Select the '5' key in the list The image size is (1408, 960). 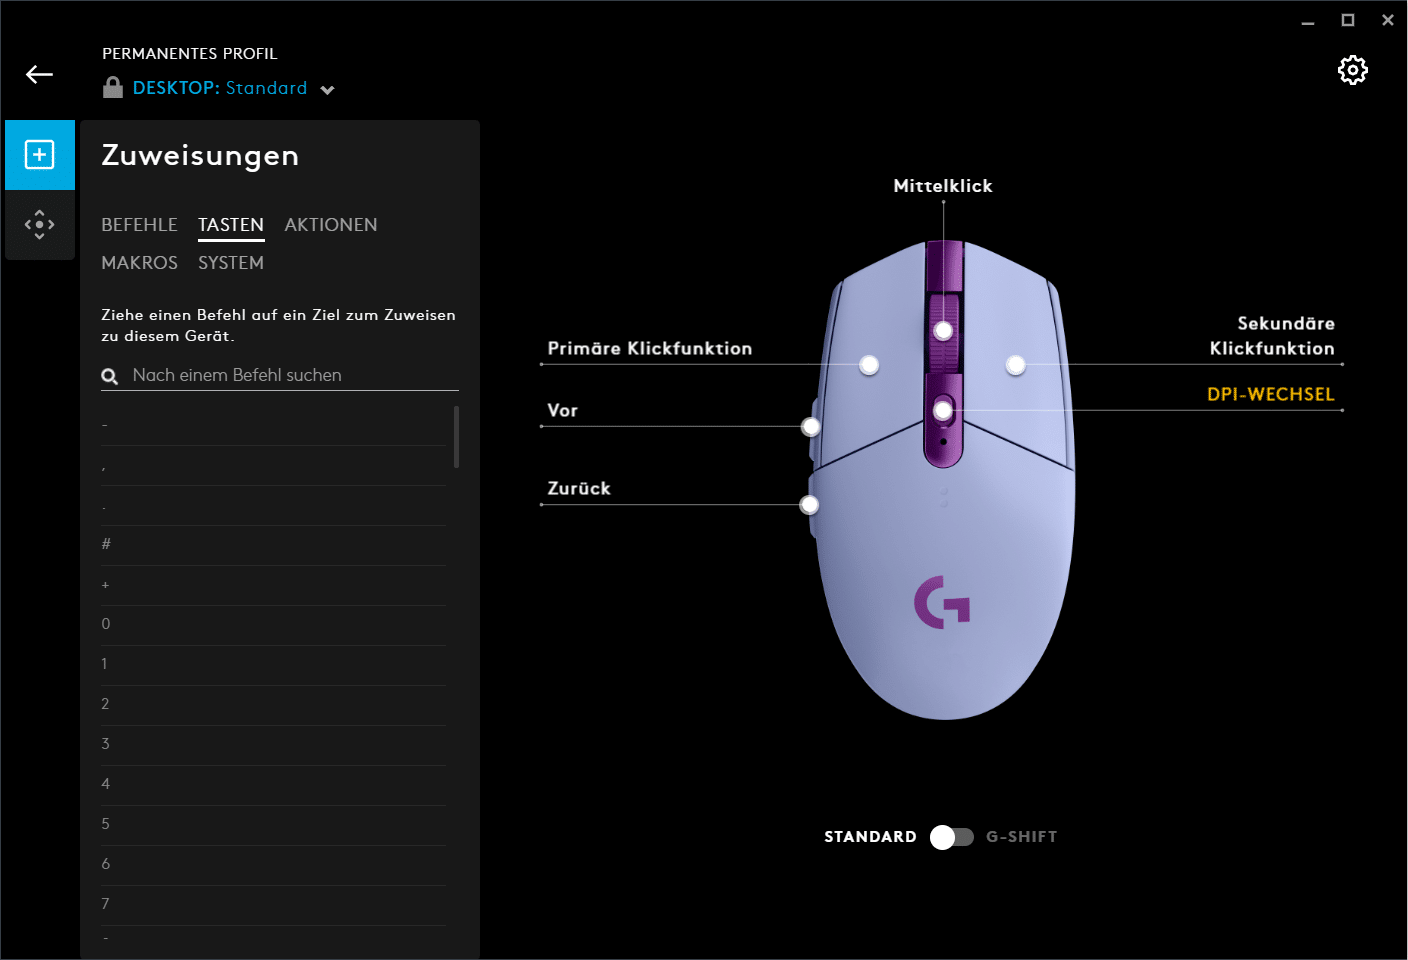[x=272, y=824]
